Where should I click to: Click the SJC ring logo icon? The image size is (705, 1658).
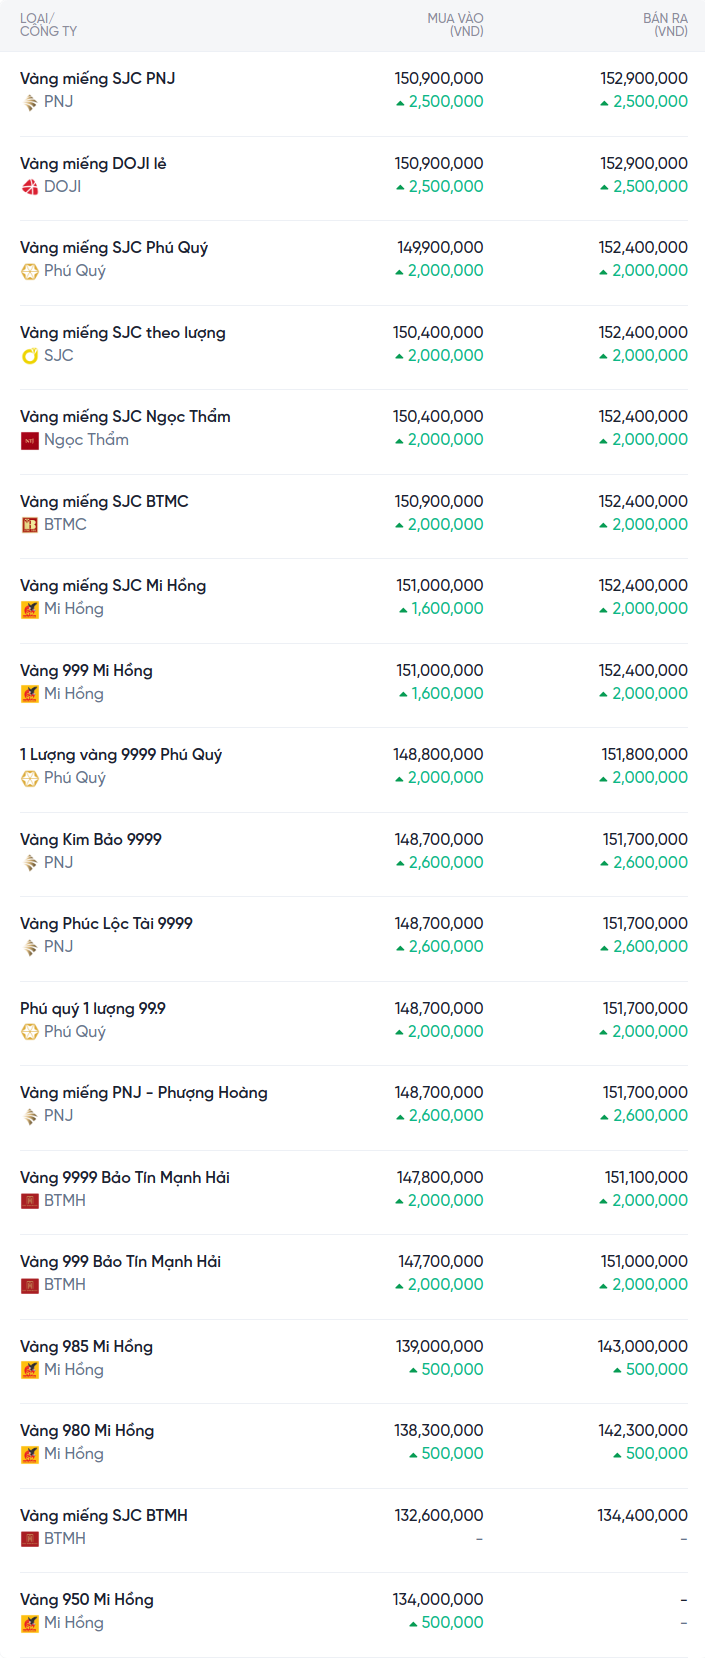(x=30, y=356)
